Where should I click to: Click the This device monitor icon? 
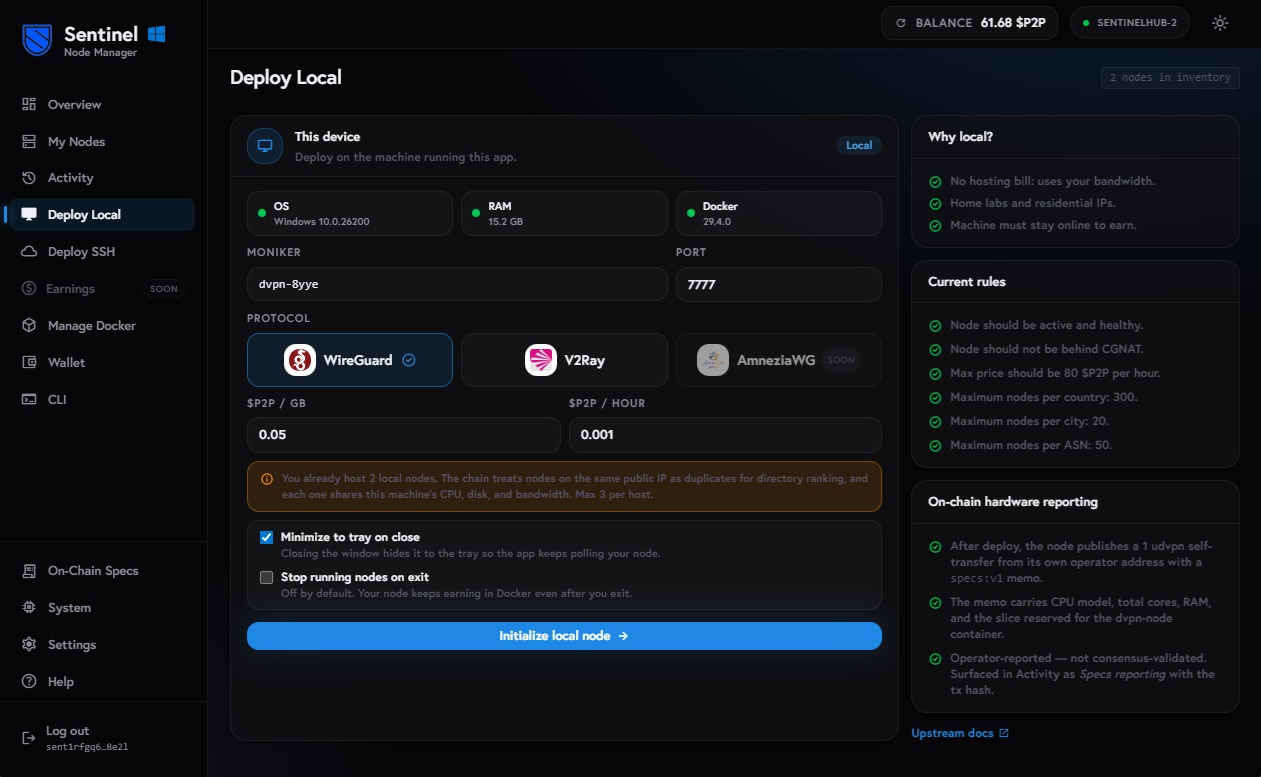point(265,146)
